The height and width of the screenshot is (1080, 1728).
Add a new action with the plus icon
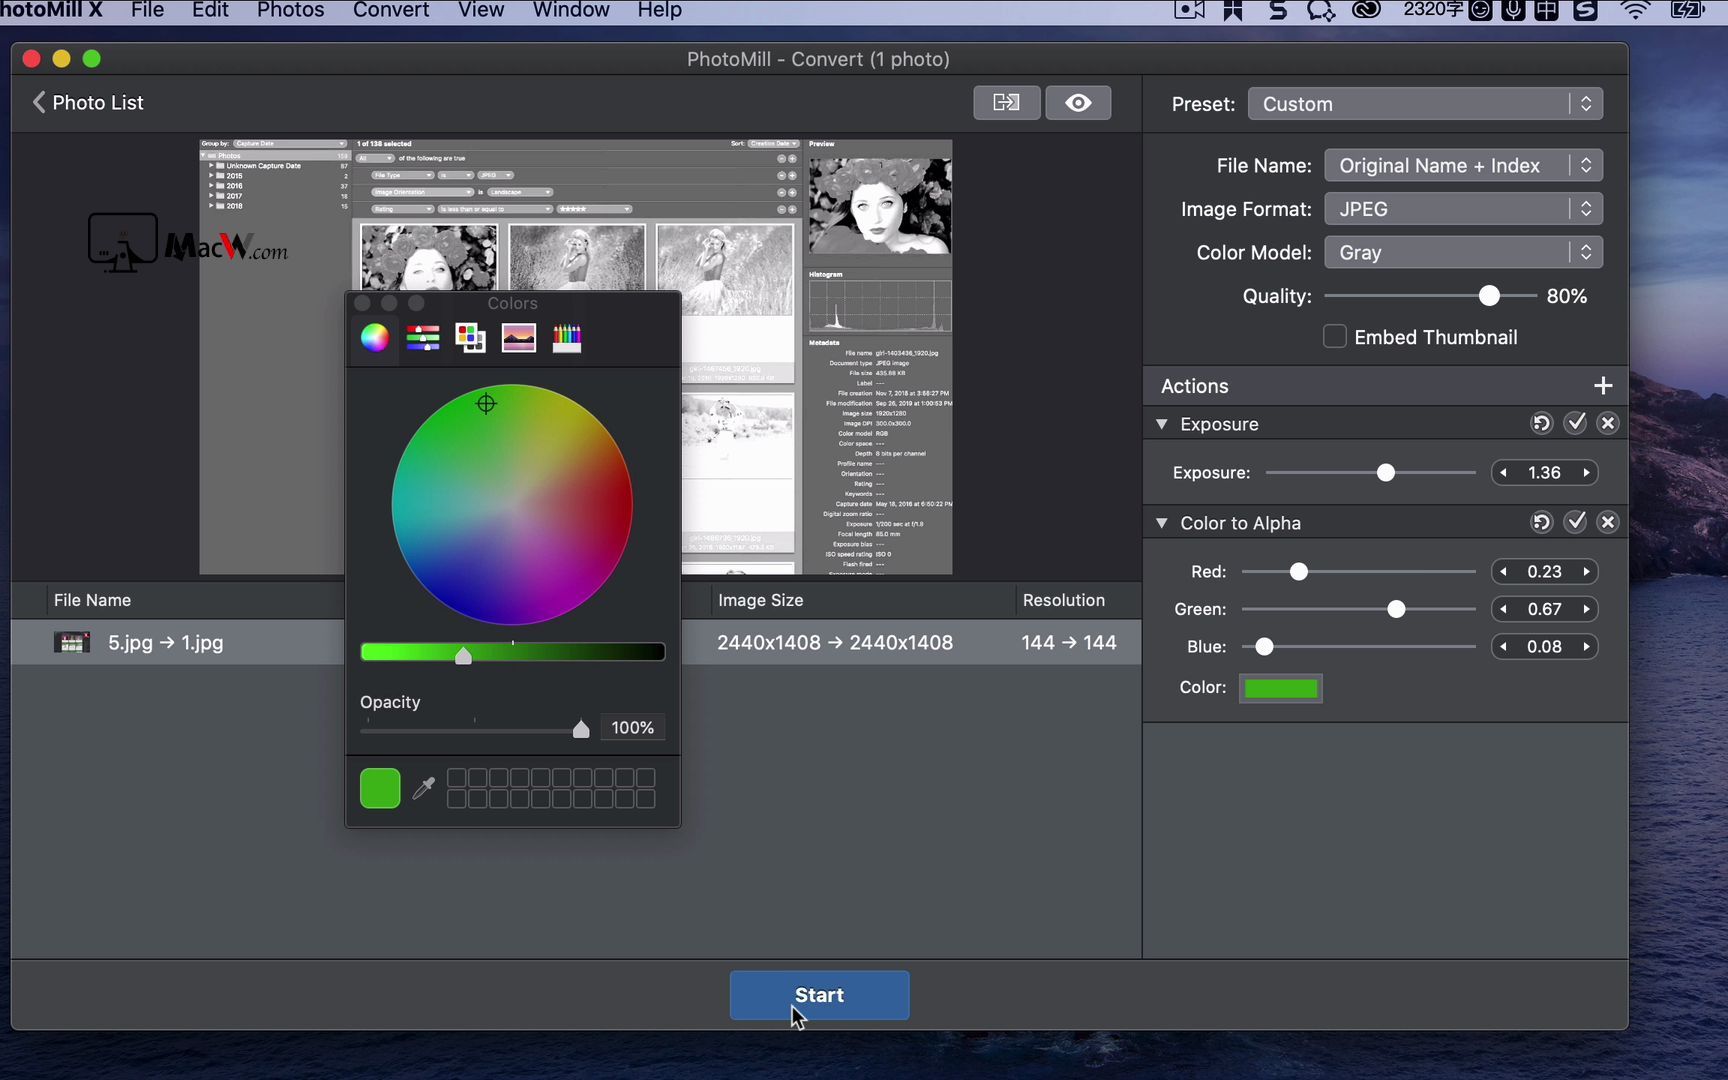coord(1603,385)
